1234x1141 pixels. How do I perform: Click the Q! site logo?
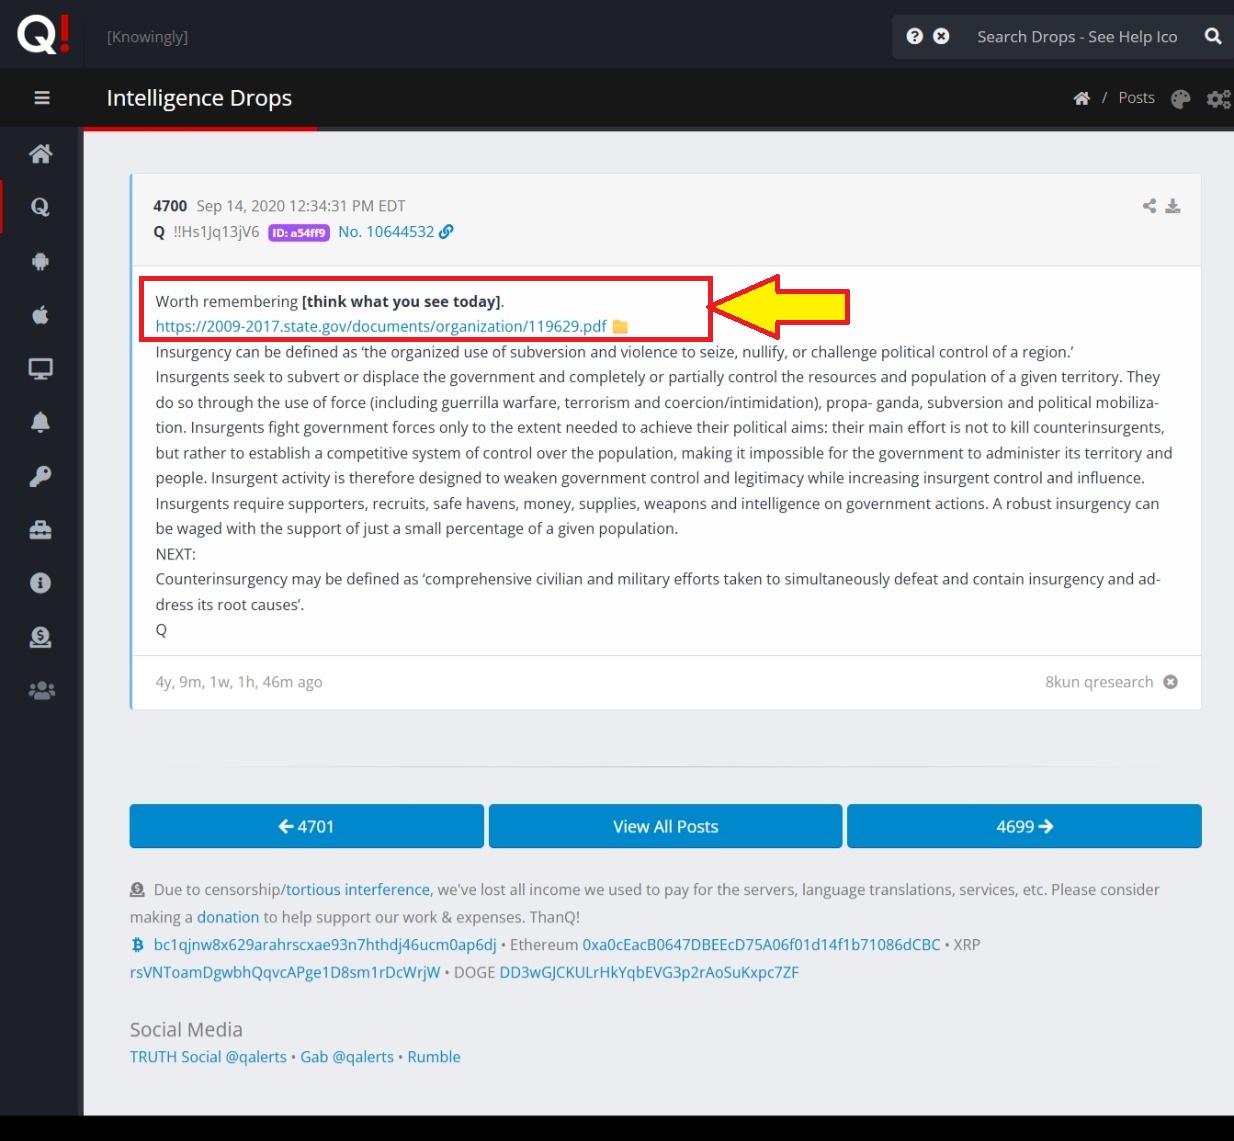point(43,35)
